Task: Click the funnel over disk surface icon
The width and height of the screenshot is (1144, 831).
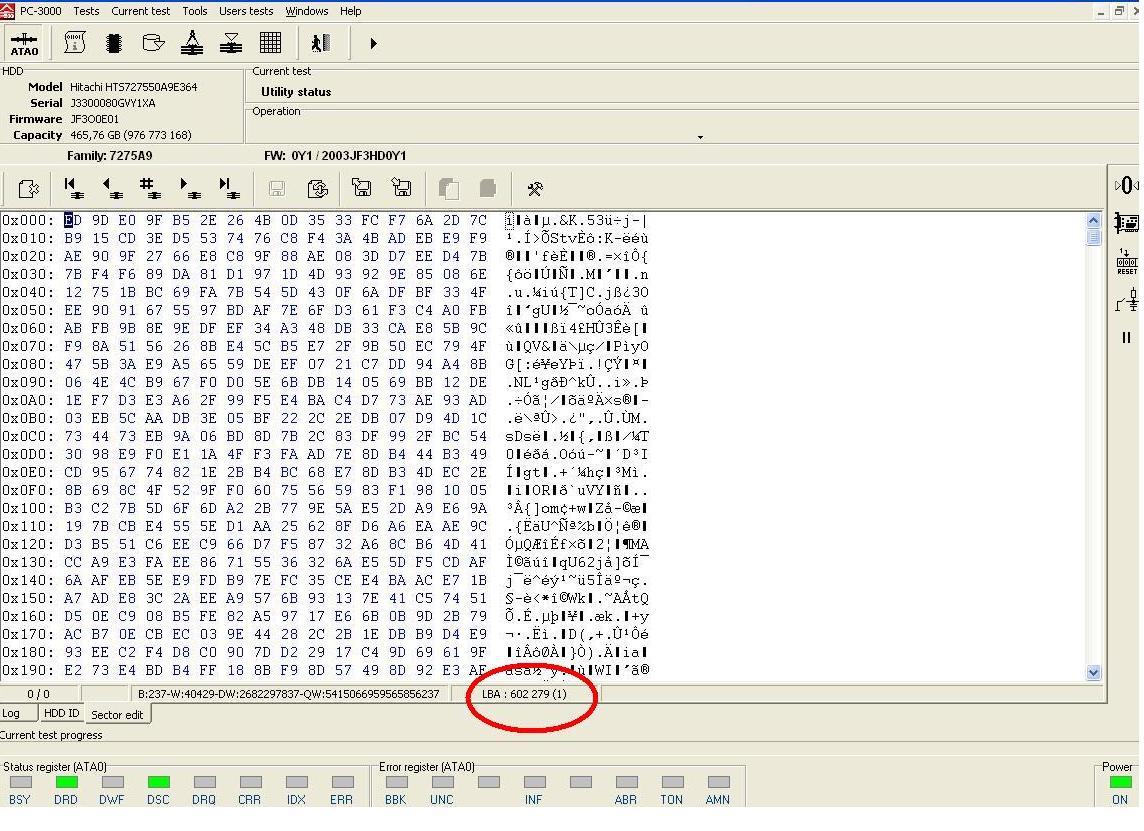Action: [x=231, y=43]
